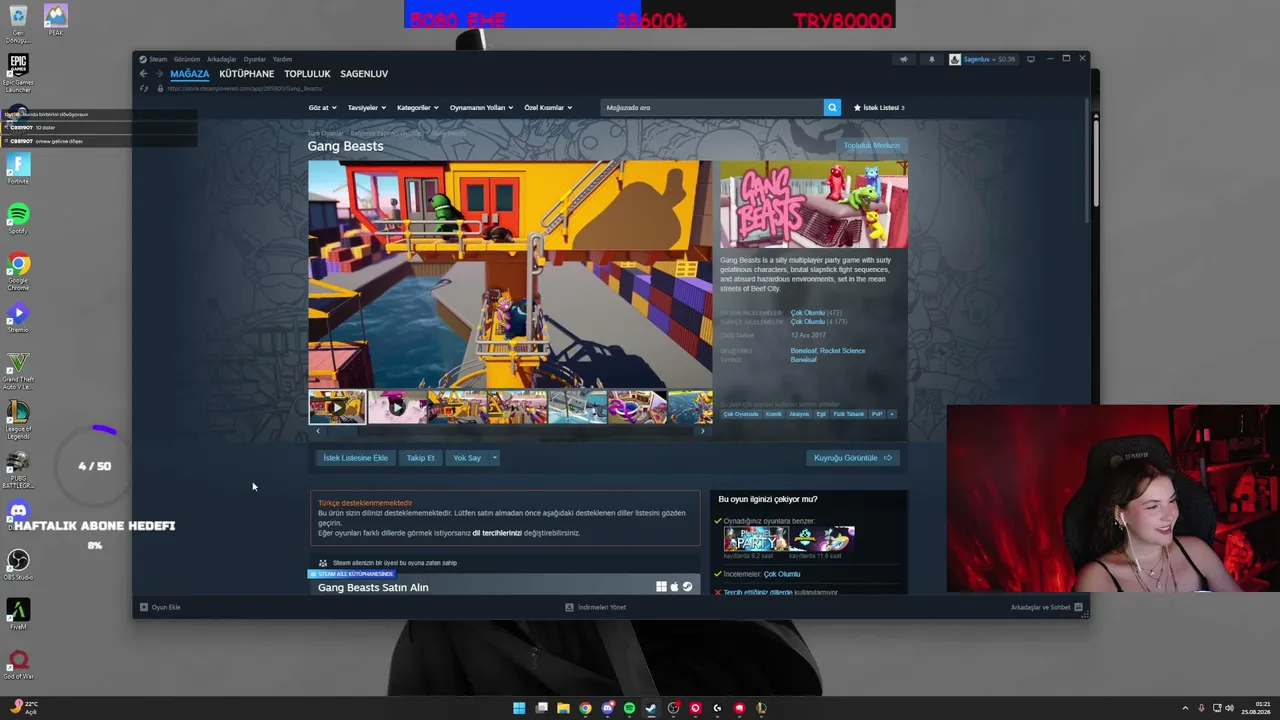Select the Stremio desktop icon
The image size is (1280, 720).
click(18, 317)
